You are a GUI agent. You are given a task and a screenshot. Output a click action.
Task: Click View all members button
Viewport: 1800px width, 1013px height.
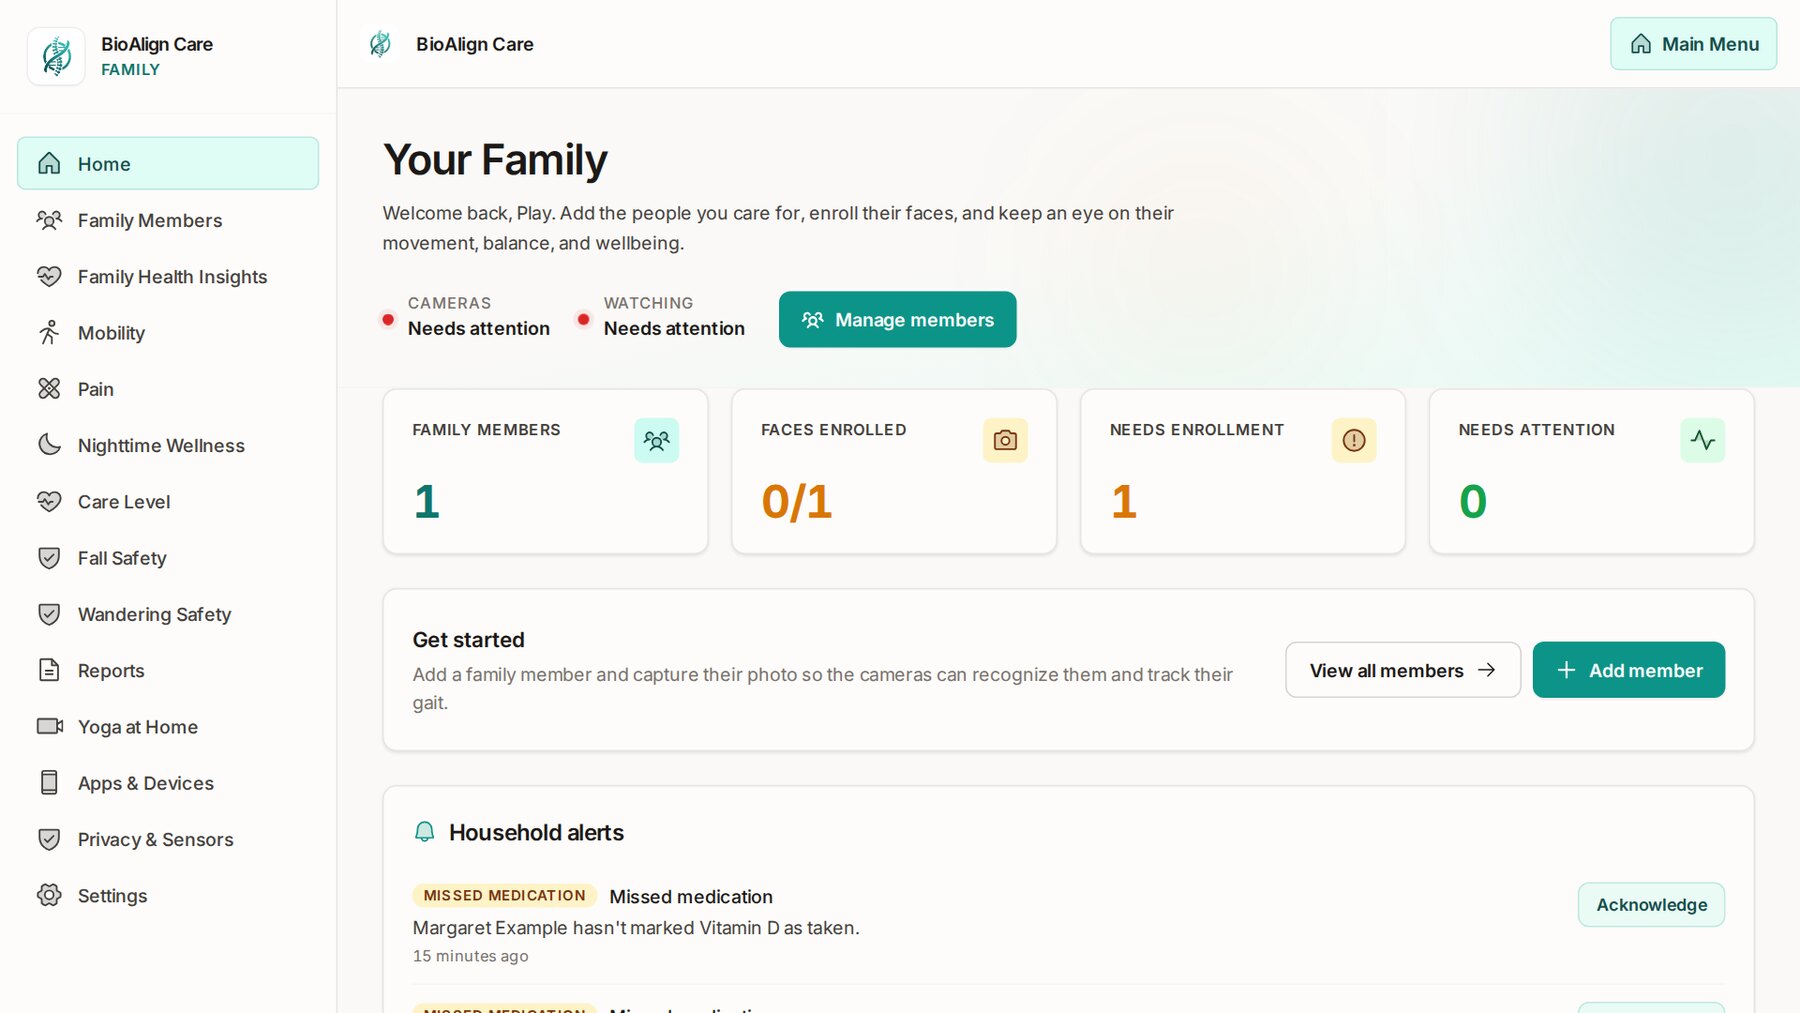[1403, 670]
